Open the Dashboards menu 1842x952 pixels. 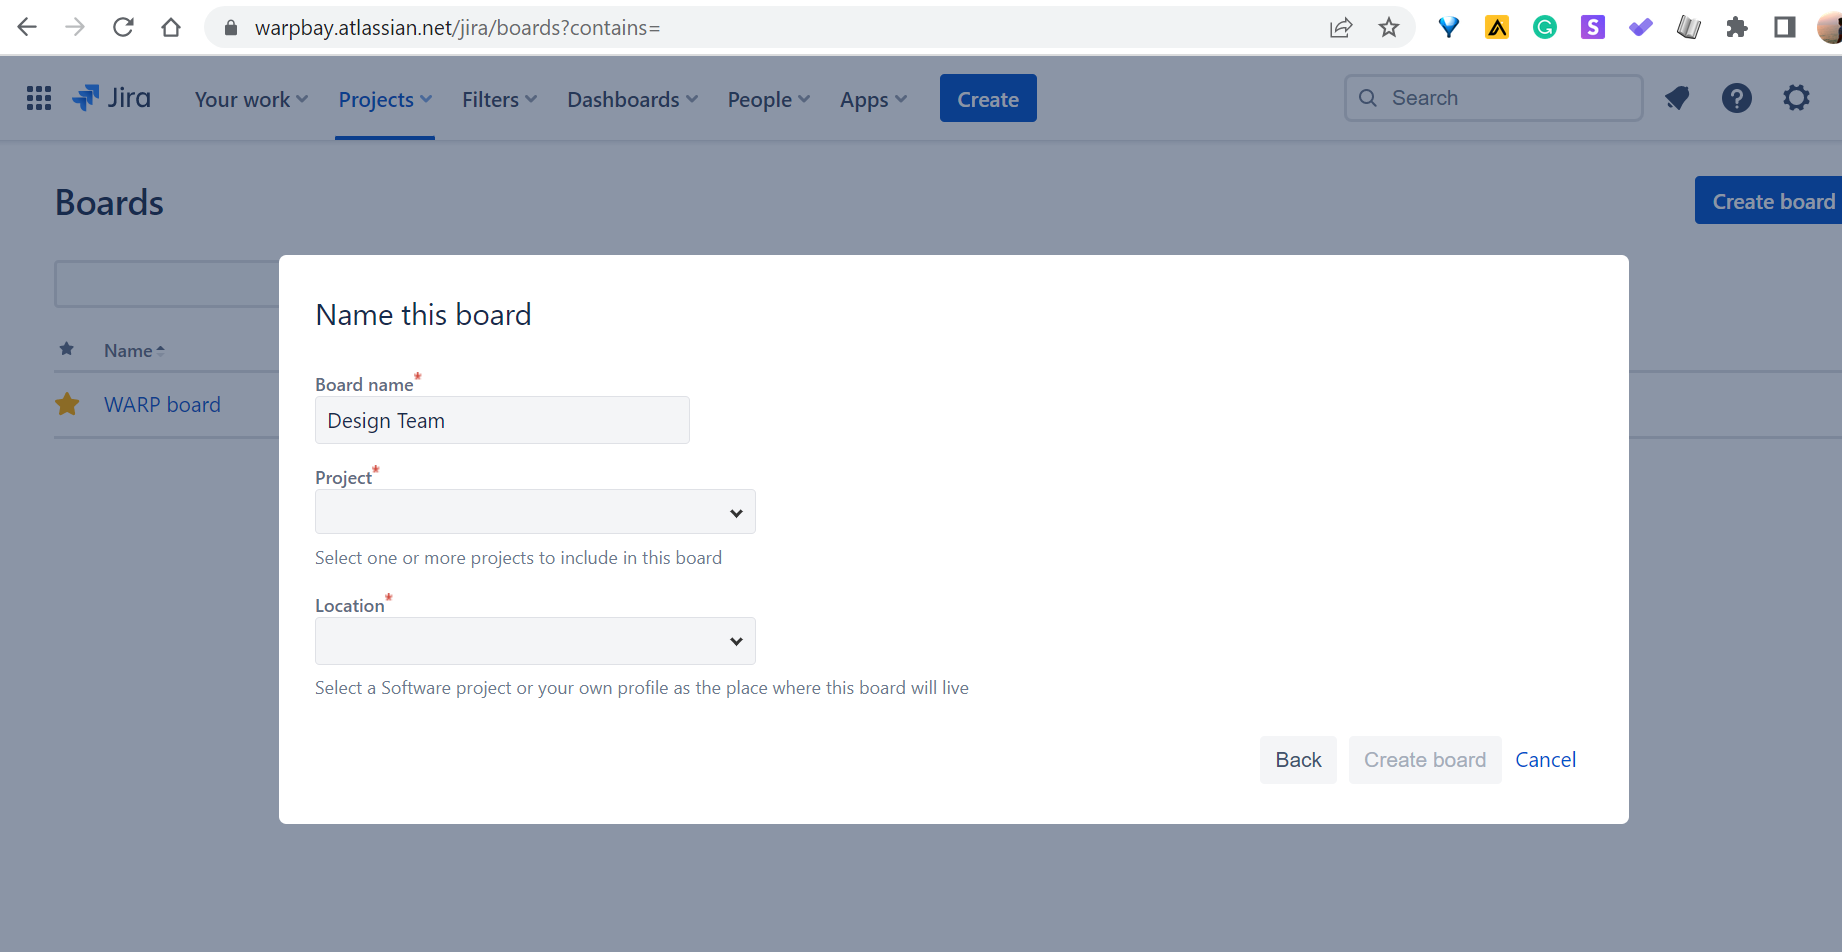[630, 99]
